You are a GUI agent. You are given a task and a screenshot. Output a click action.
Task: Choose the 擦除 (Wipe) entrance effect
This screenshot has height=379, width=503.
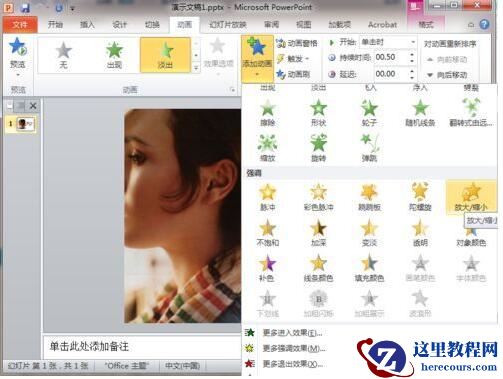click(x=268, y=113)
